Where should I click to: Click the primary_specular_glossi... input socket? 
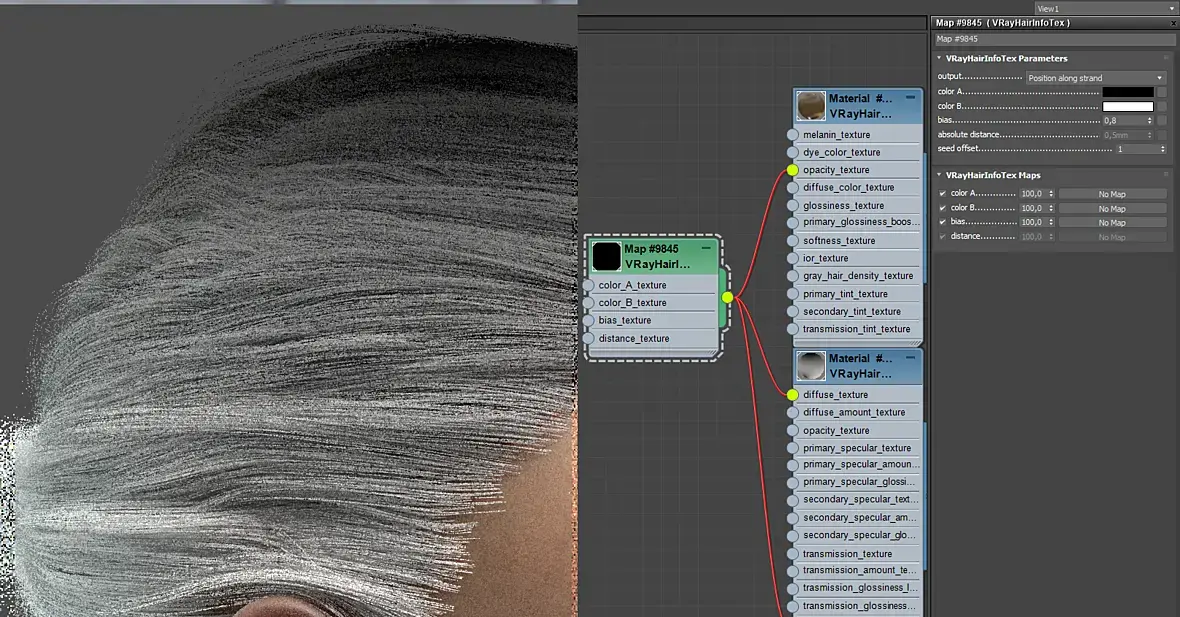tap(792, 482)
